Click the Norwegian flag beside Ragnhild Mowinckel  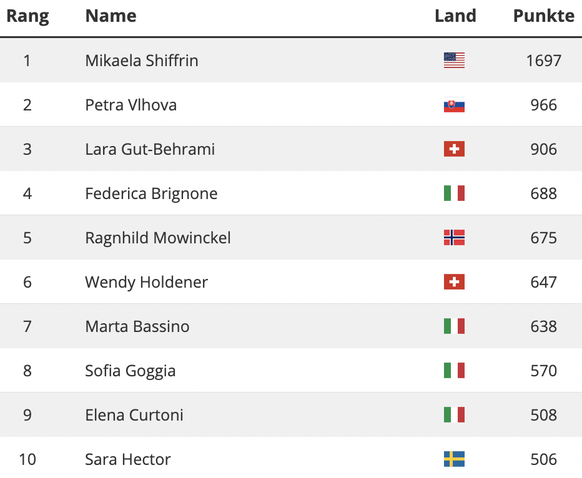point(454,238)
